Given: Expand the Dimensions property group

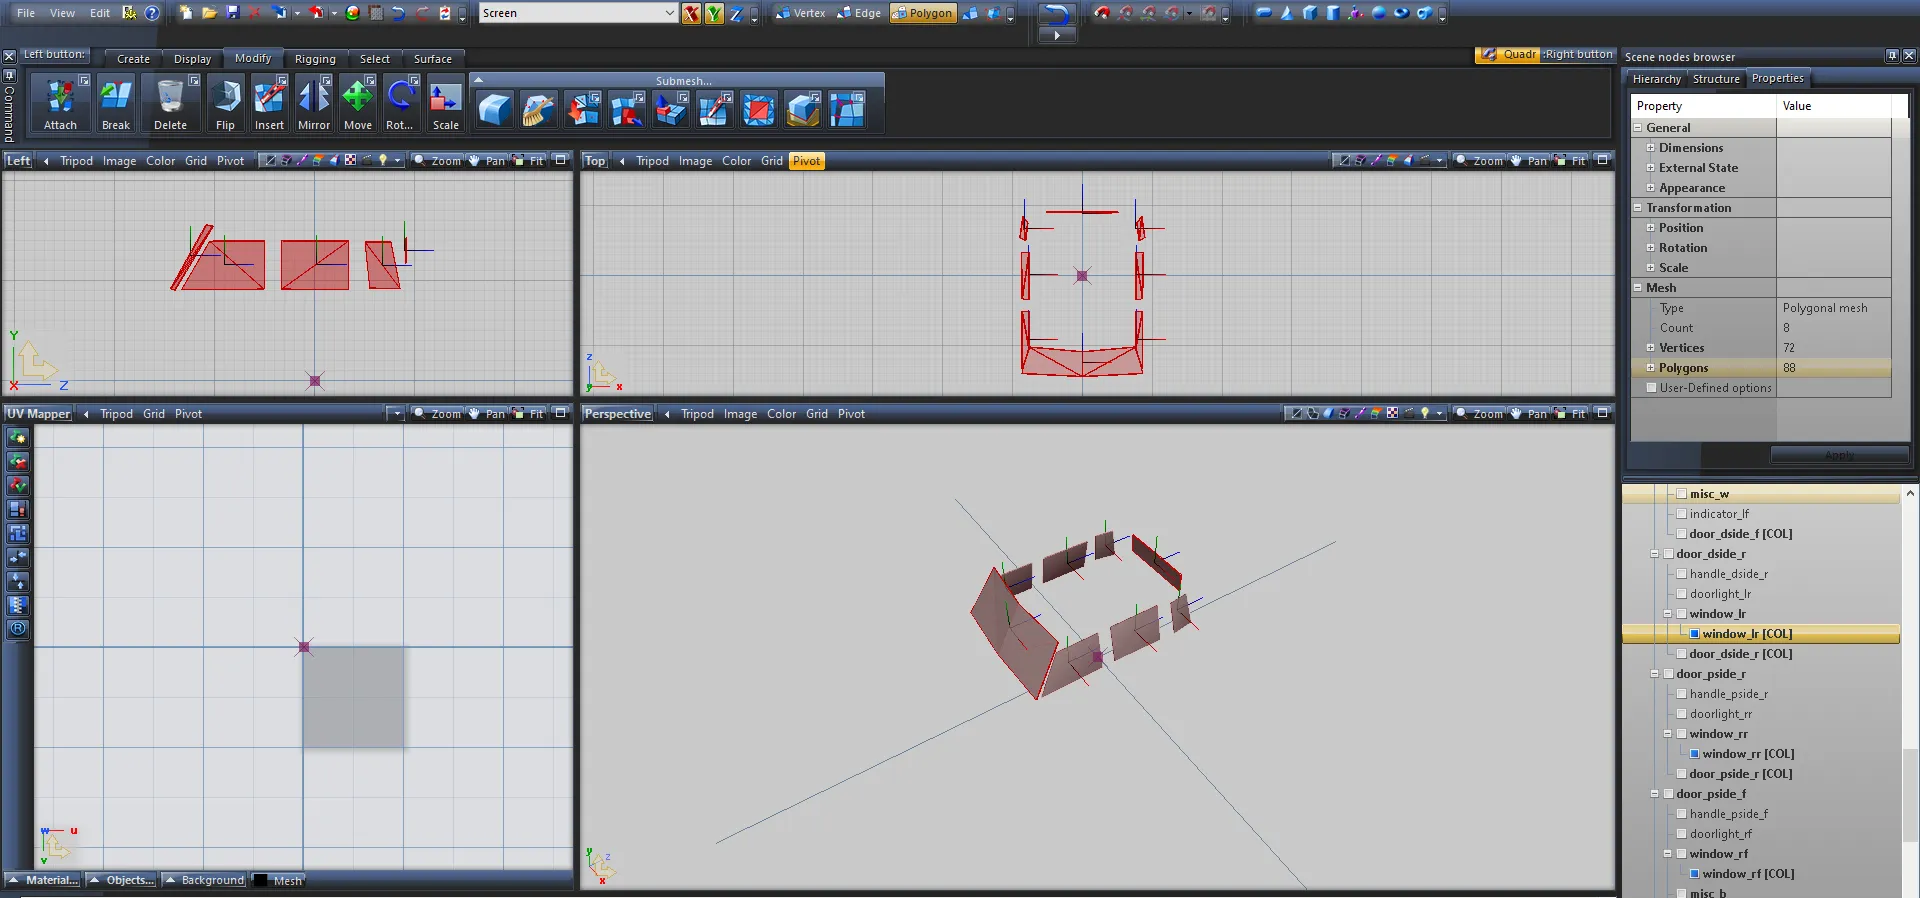Looking at the screenshot, I should pyautogui.click(x=1651, y=148).
